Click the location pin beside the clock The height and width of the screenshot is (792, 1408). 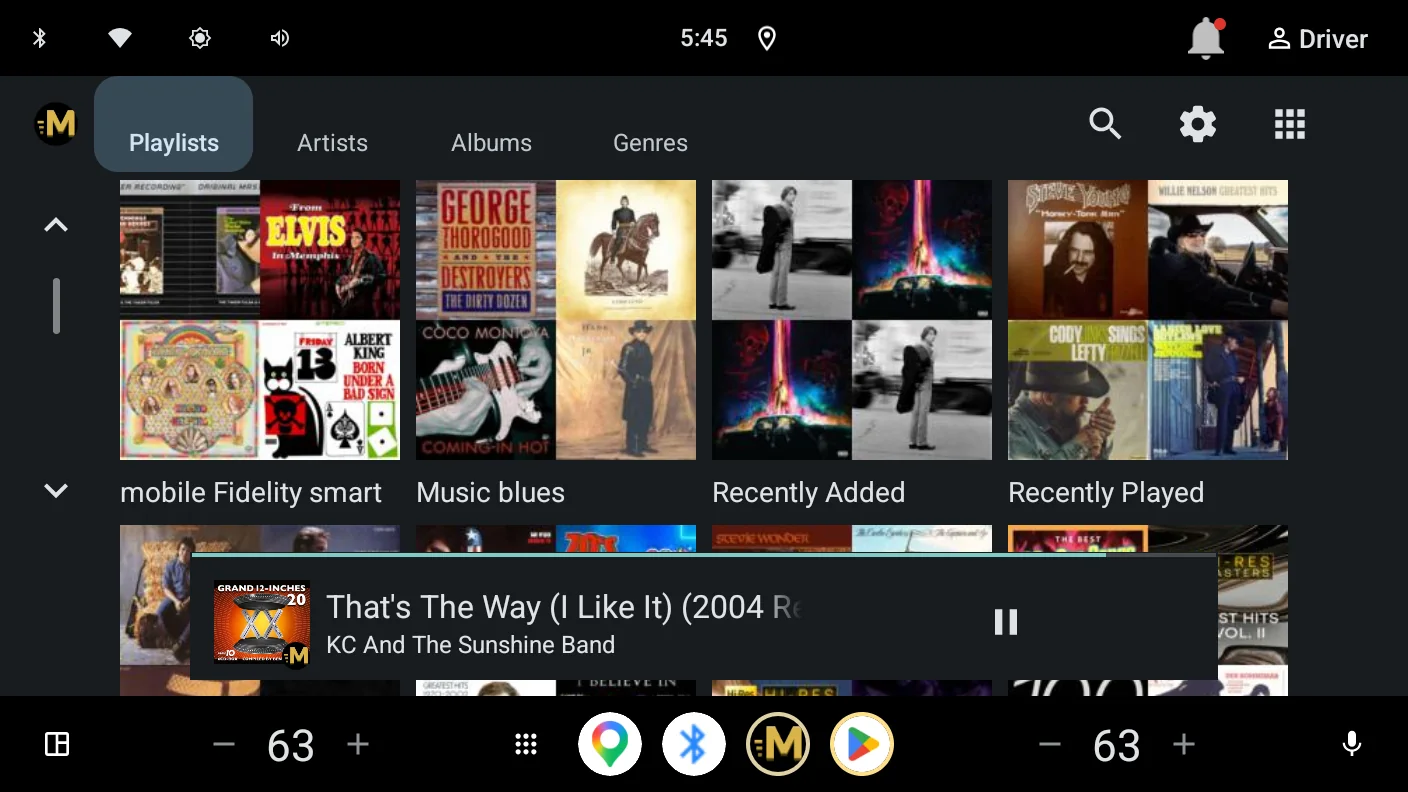tap(767, 38)
